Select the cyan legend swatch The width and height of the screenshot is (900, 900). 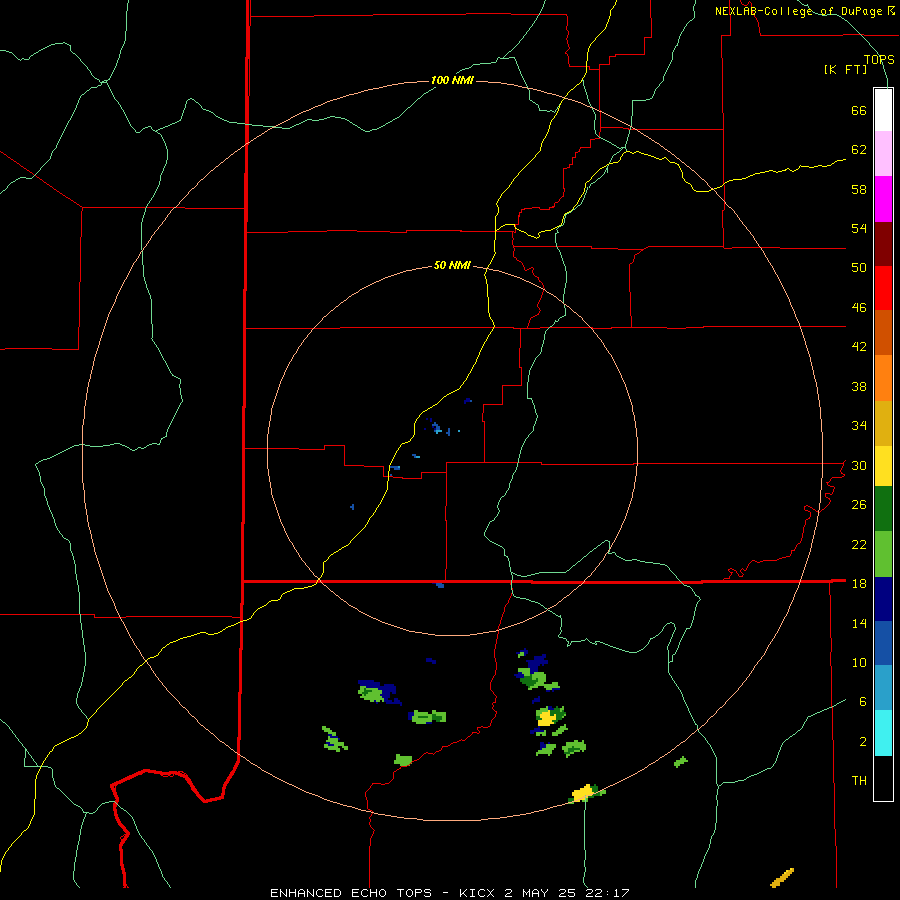click(x=883, y=734)
